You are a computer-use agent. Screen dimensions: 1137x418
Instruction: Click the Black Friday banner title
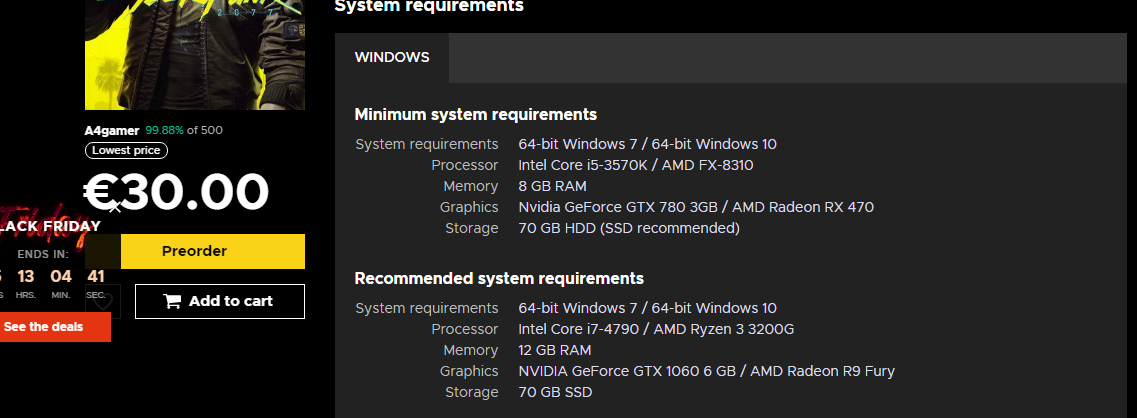tap(50, 226)
